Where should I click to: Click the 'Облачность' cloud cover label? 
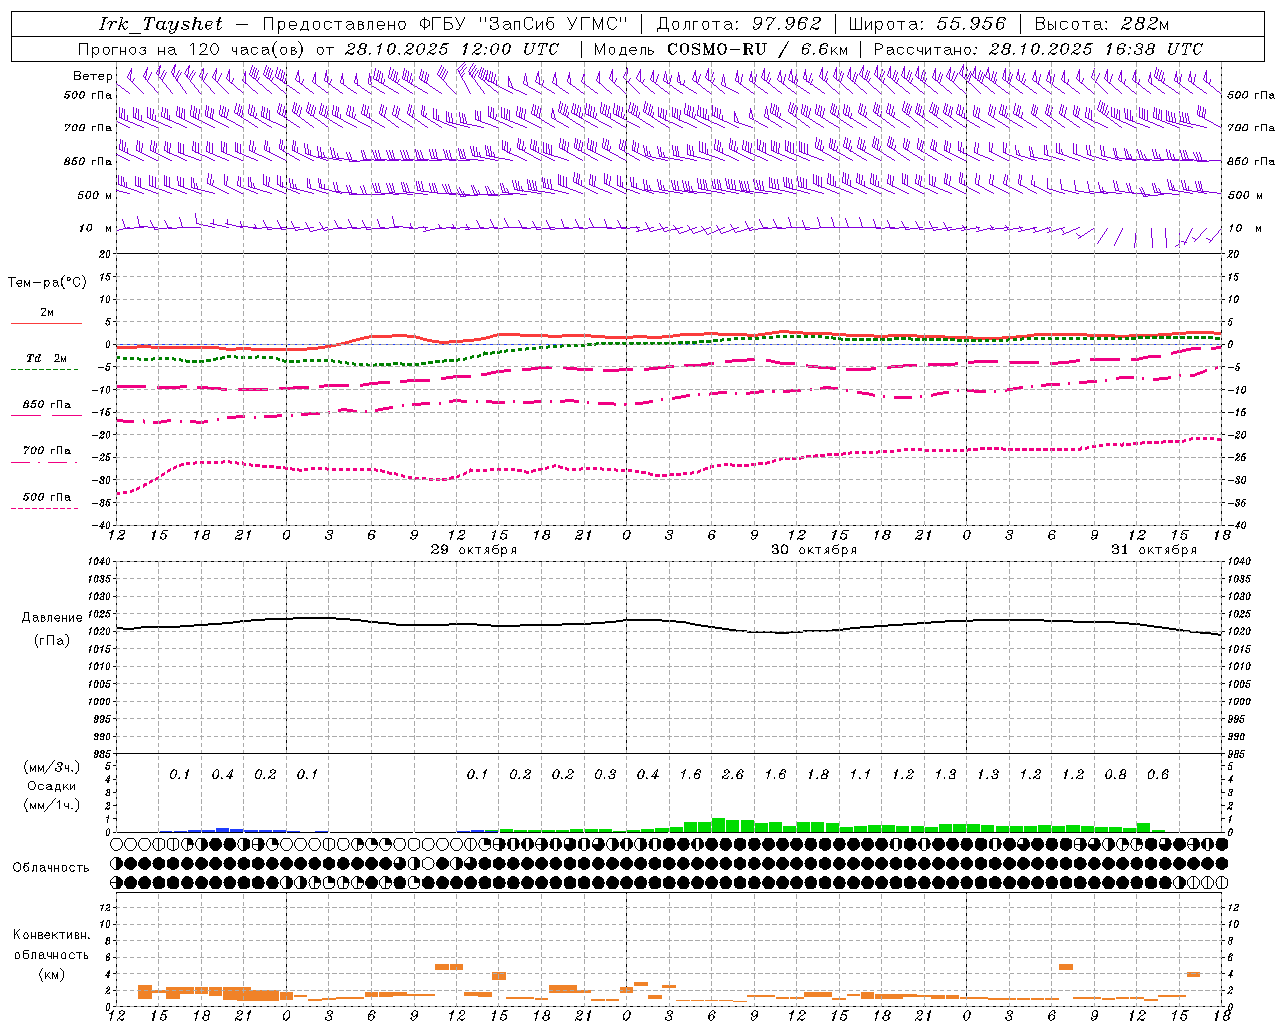pos(51,868)
